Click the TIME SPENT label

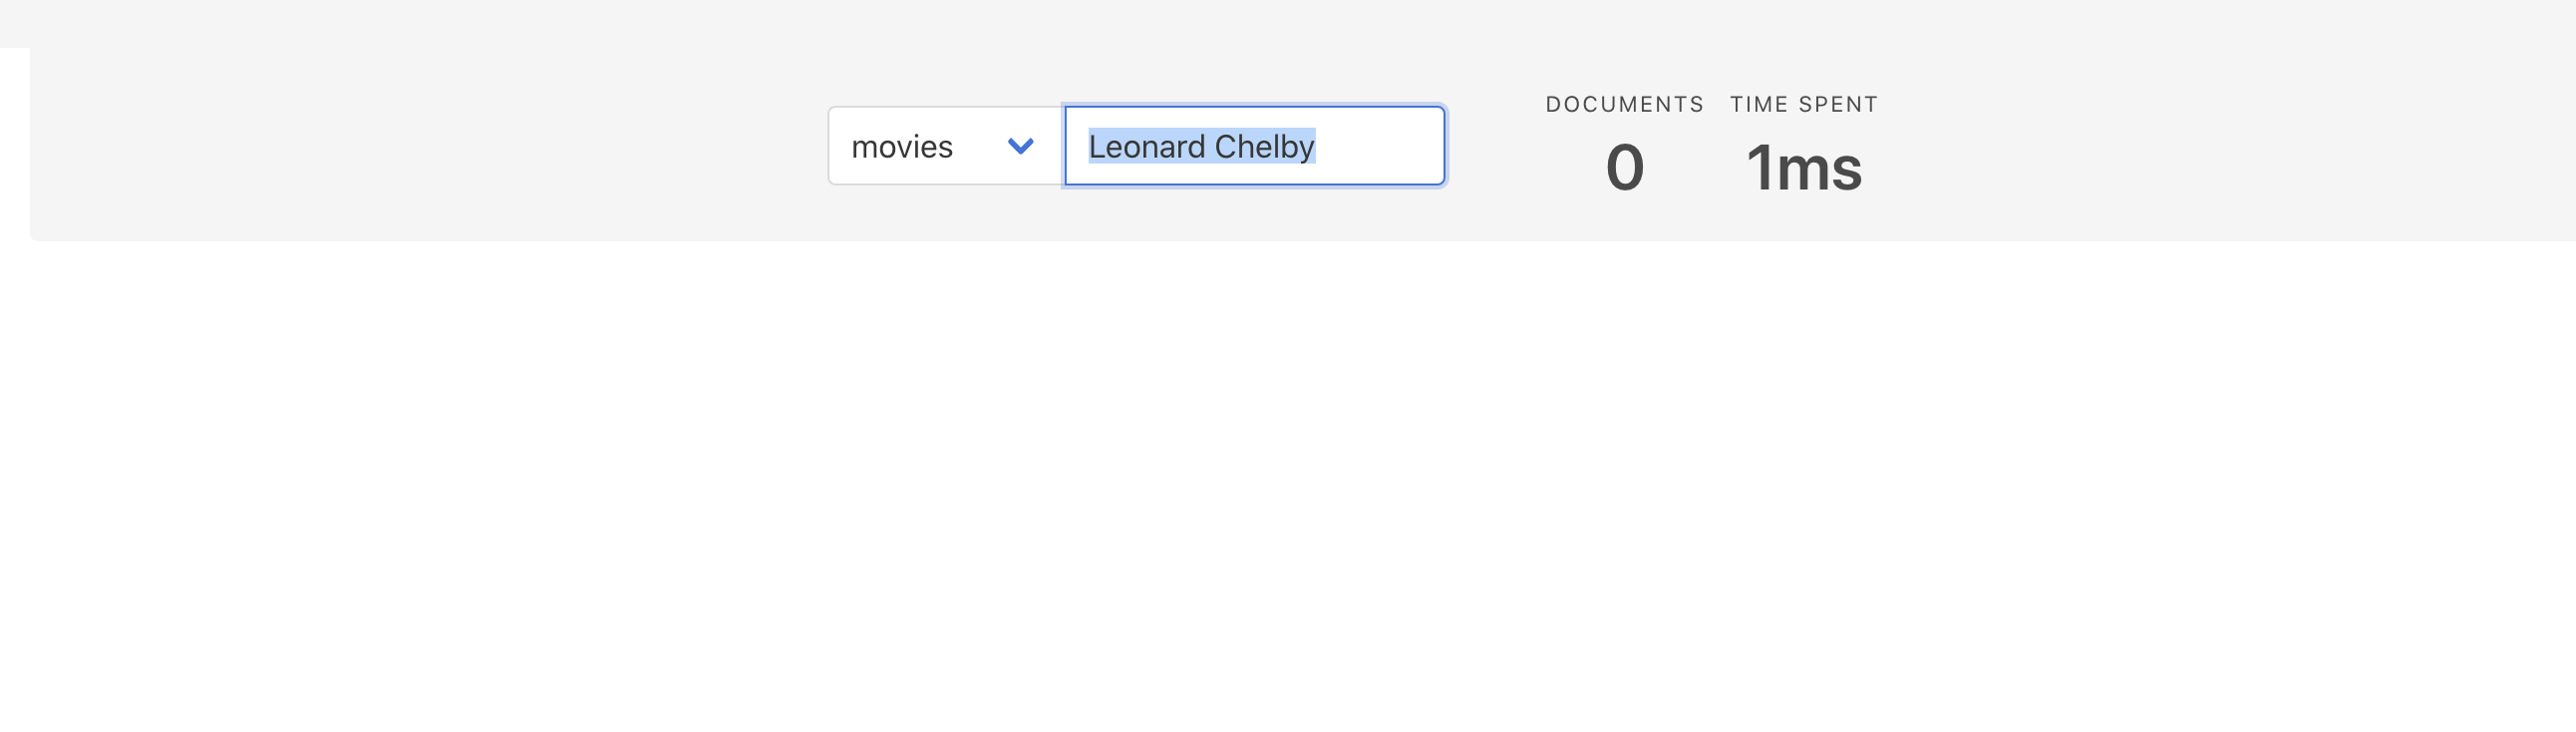[1804, 104]
